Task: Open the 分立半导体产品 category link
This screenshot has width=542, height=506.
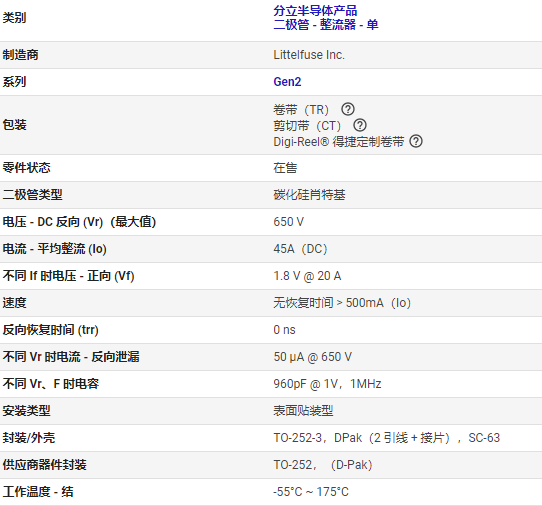Action: (x=315, y=11)
